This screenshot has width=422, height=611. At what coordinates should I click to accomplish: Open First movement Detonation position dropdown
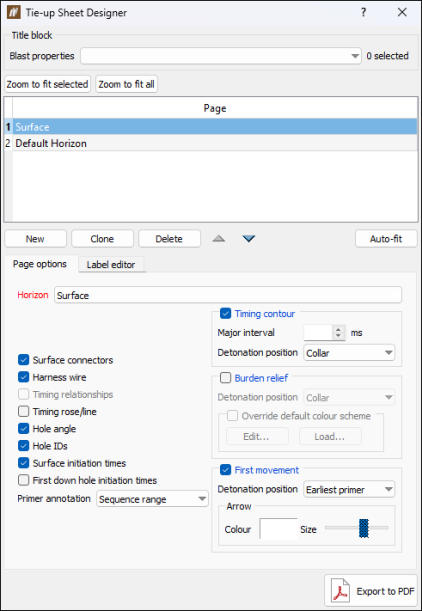(x=349, y=489)
